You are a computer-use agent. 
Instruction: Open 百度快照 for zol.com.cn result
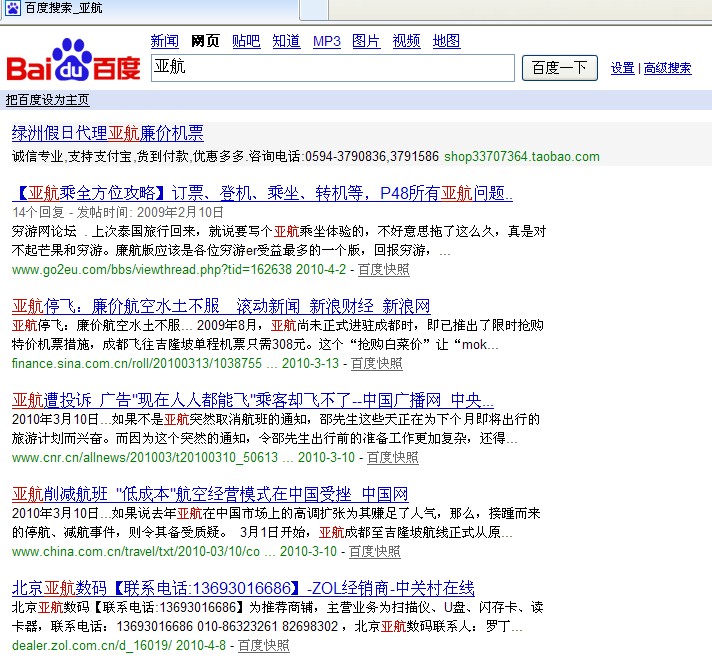click(263, 646)
